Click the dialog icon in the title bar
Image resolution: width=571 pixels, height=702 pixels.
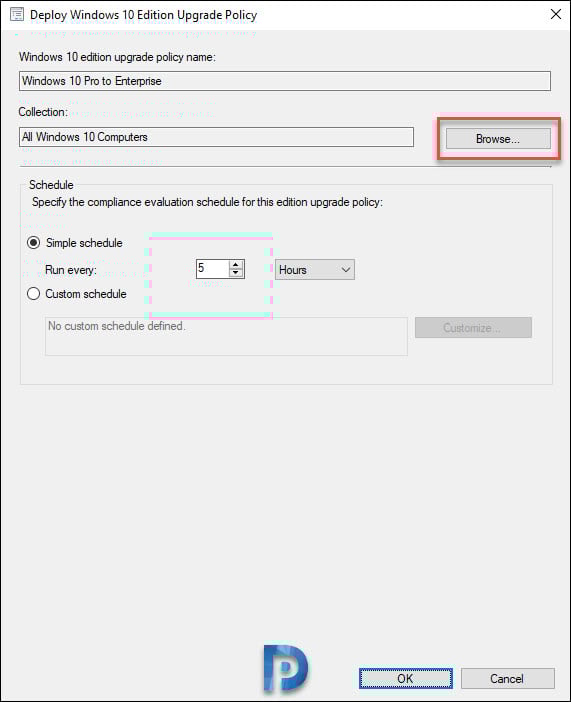point(17,14)
